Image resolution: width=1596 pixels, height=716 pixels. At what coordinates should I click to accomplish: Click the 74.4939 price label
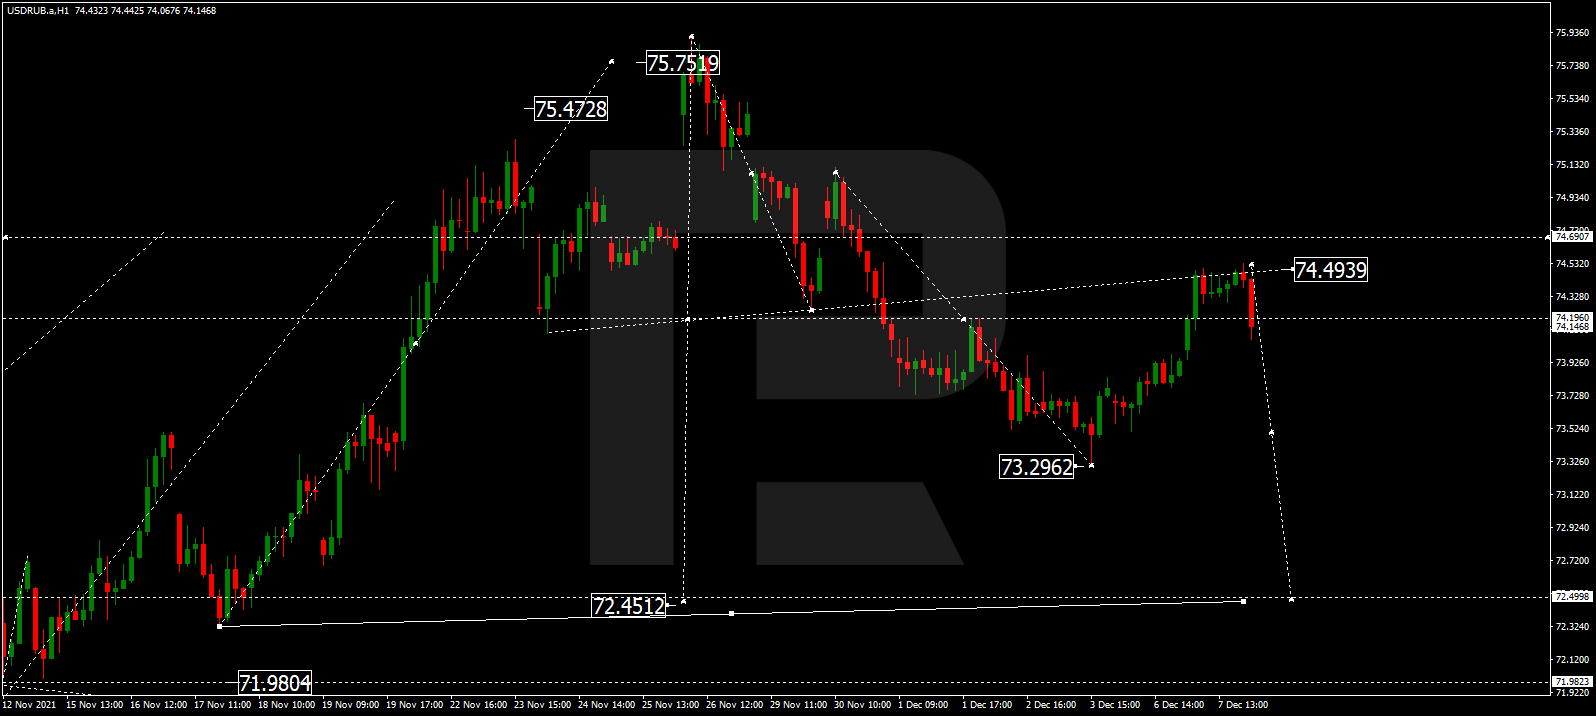[1330, 270]
